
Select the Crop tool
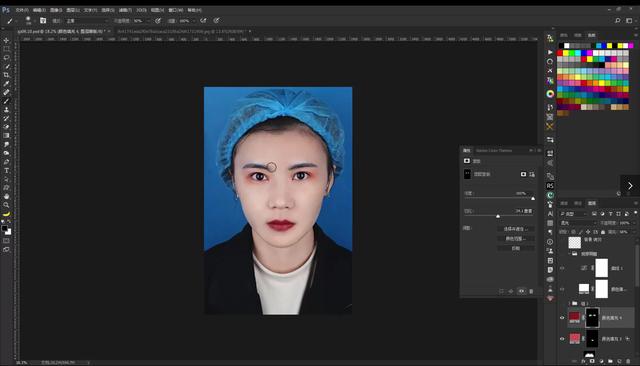coord(6,75)
